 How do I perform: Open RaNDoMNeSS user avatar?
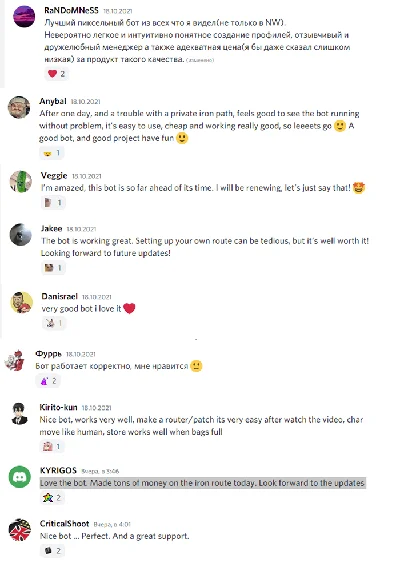pyautogui.click(x=24, y=16)
